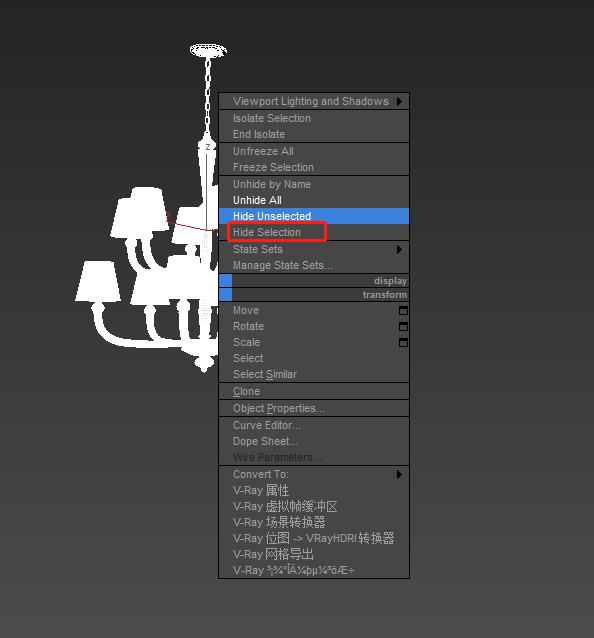
Task: Open Move transform settings box icon
Action: tap(403, 310)
